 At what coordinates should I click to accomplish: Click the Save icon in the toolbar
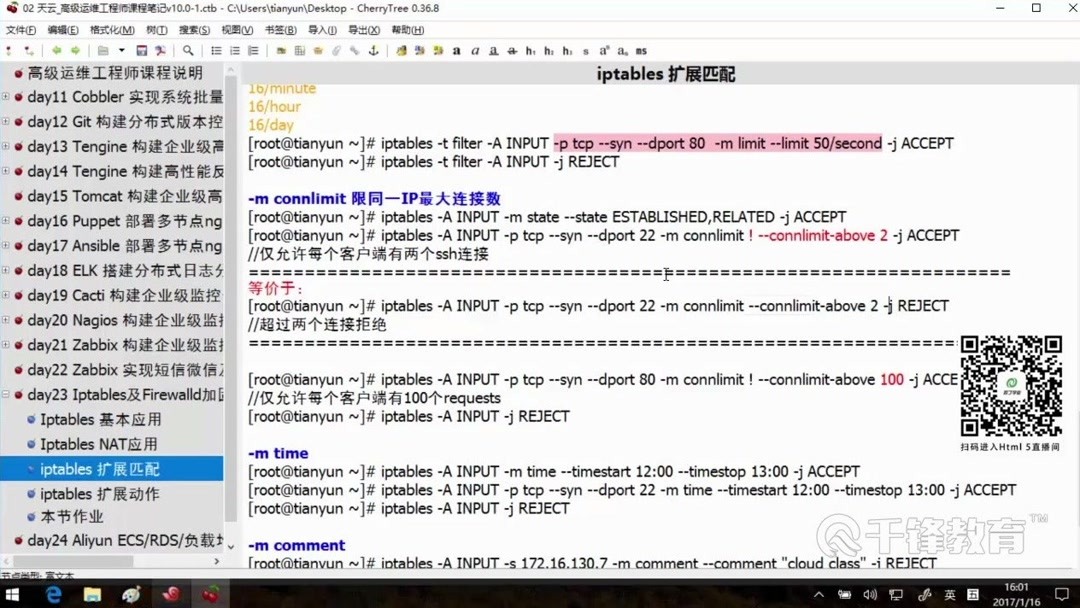pyautogui.click(x=140, y=49)
